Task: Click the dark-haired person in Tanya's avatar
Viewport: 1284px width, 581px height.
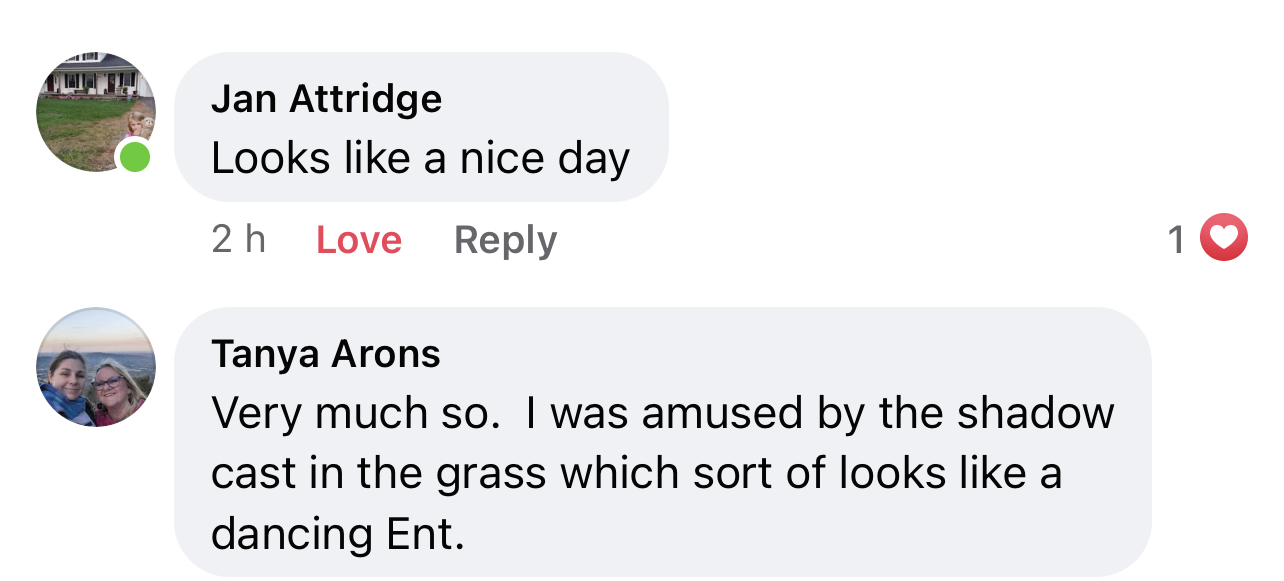Action: [66, 389]
